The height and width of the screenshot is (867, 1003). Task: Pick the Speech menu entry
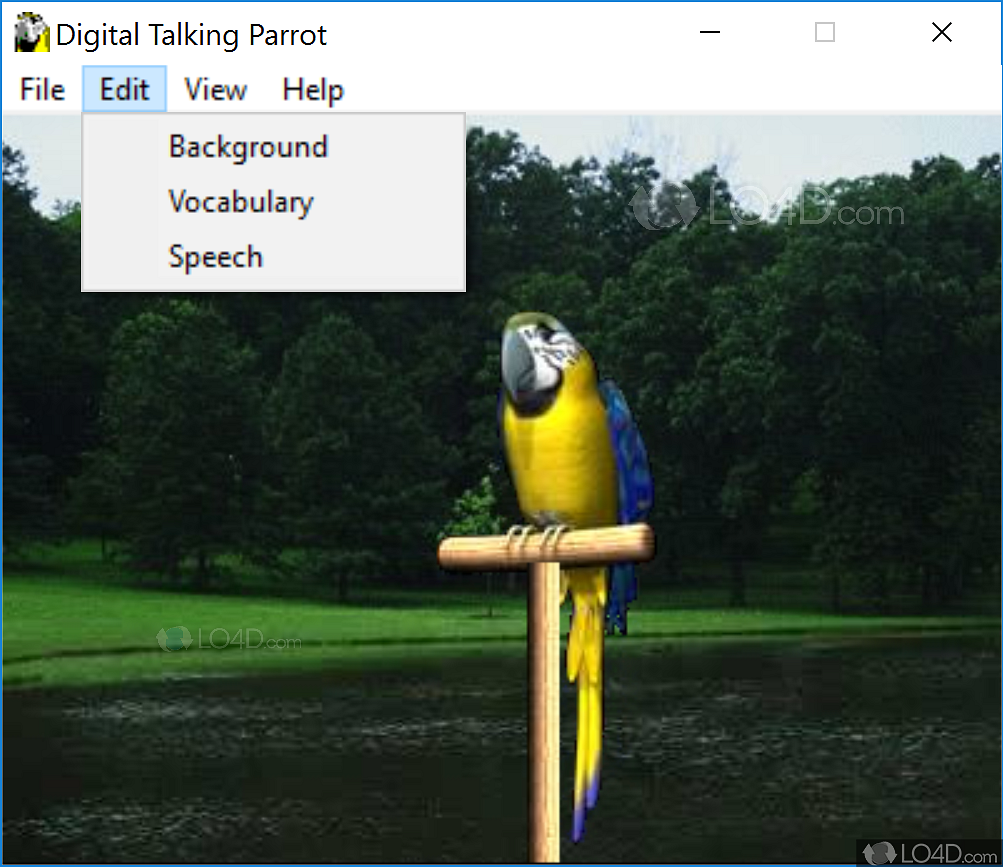tap(216, 257)
